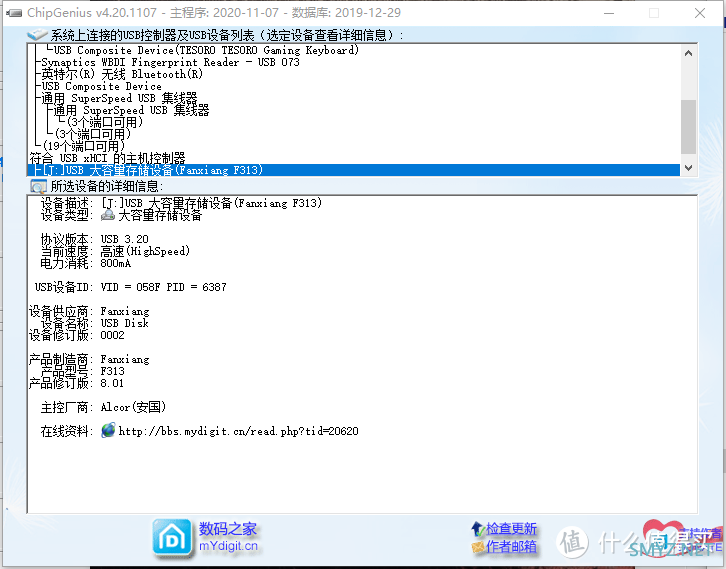Select the parent 通用 SuperSpeed USB 集线器 row

(119, 98)
